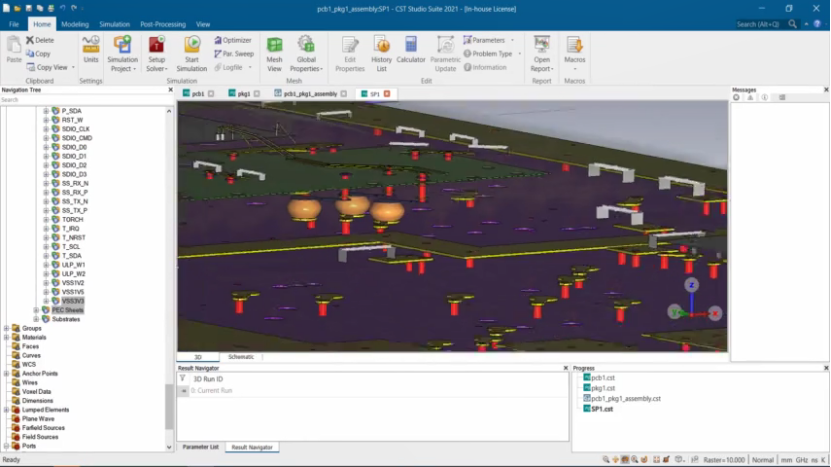
Task: Close the SP1 document tab
Action: pos(387,94)
